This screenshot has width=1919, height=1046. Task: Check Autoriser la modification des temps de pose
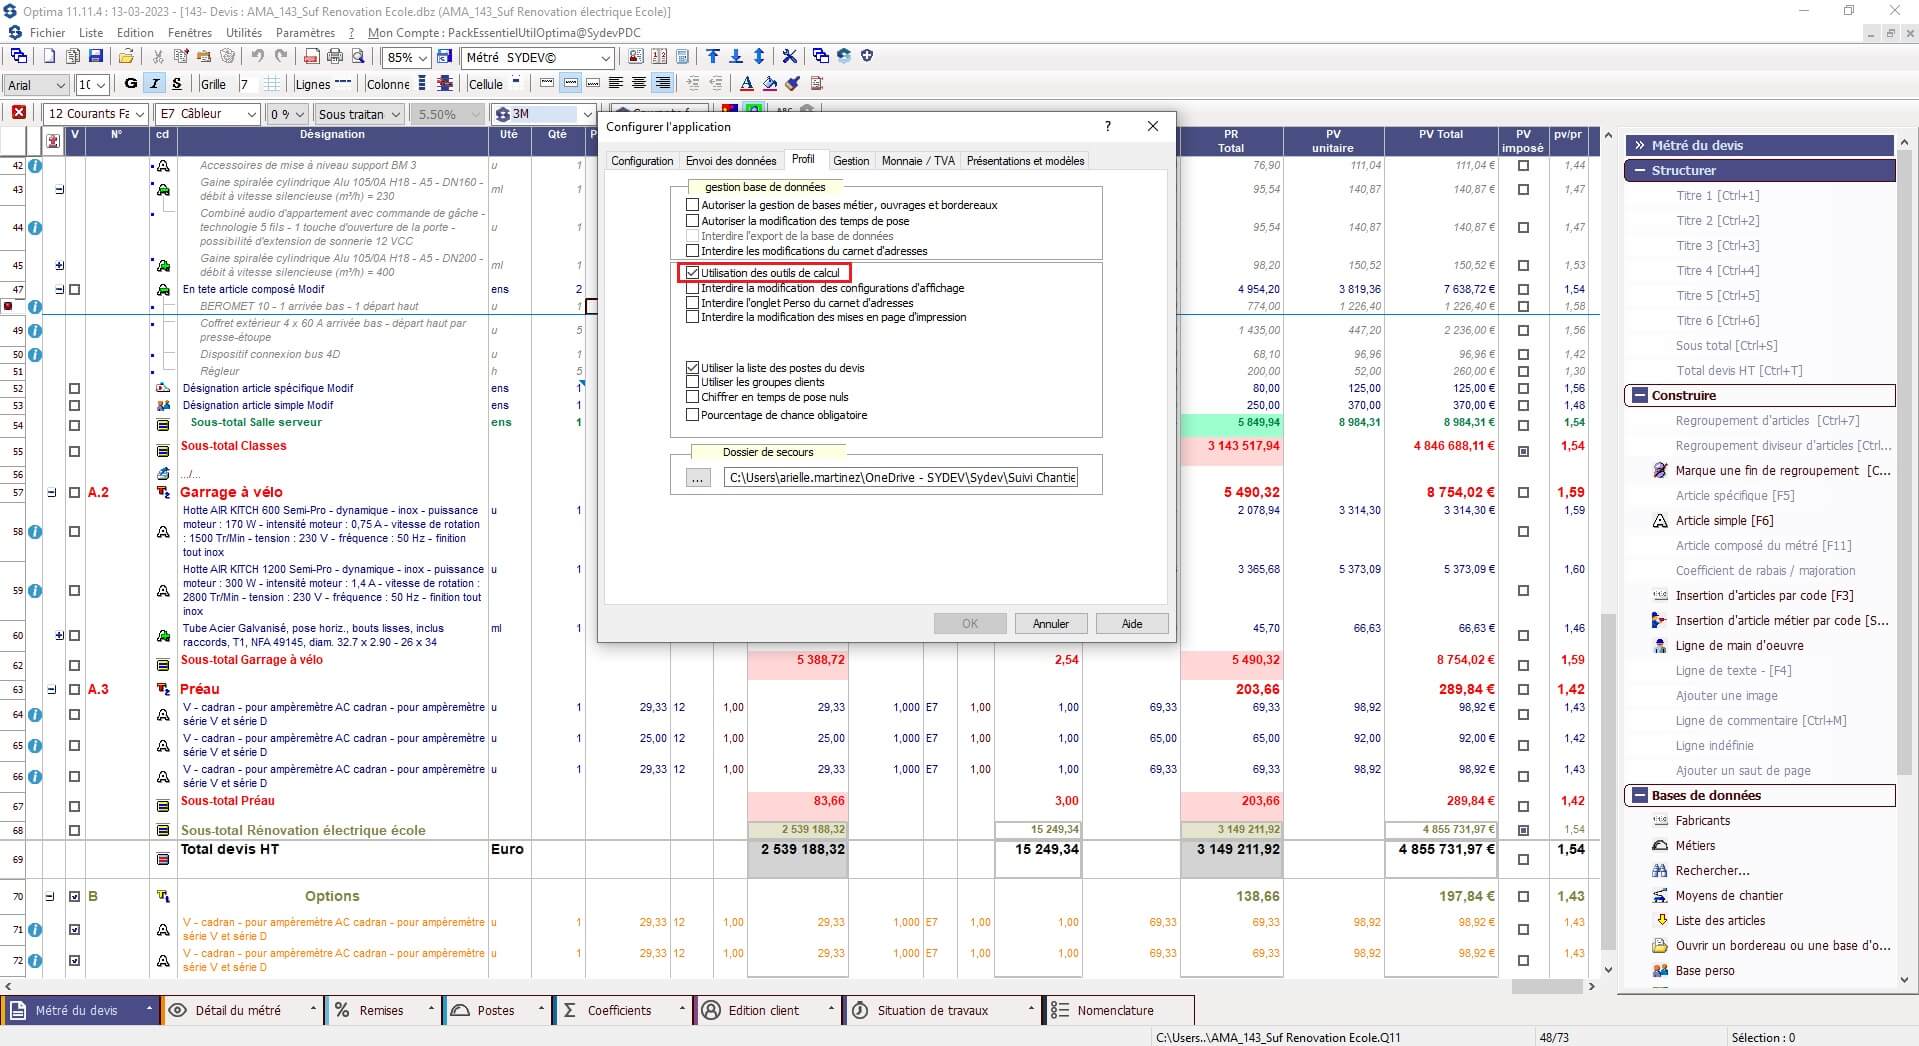click(692, 220)
